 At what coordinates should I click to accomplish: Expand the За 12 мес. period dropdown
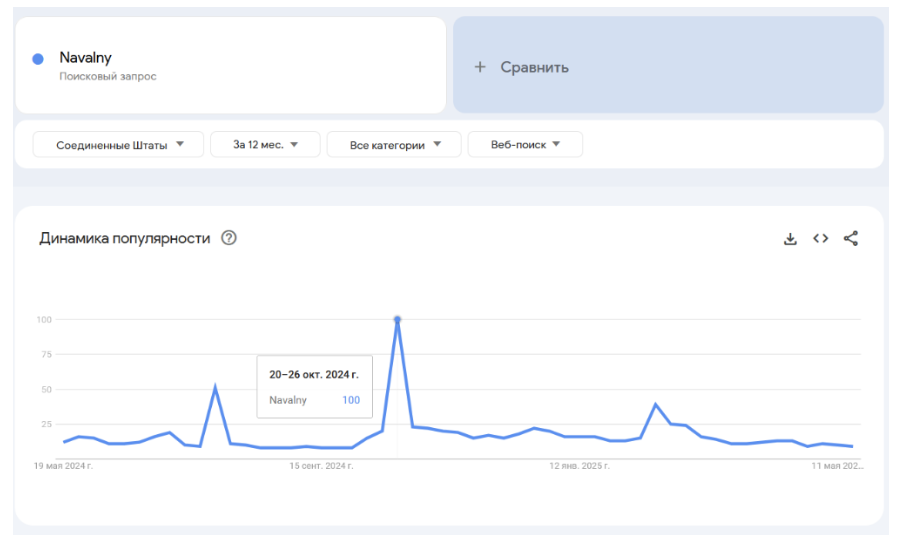pyautogui.click(x=265, y=145)
